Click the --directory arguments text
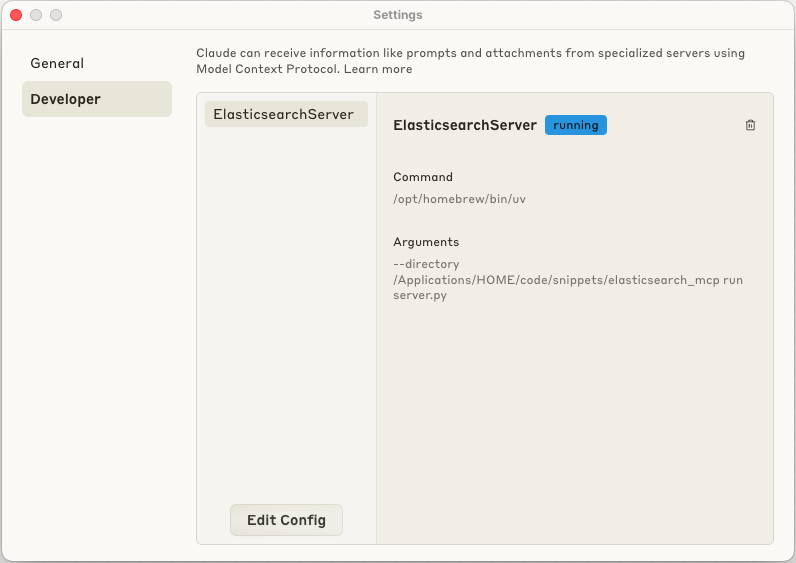796x563 pixels. click(x=568, y=280)
